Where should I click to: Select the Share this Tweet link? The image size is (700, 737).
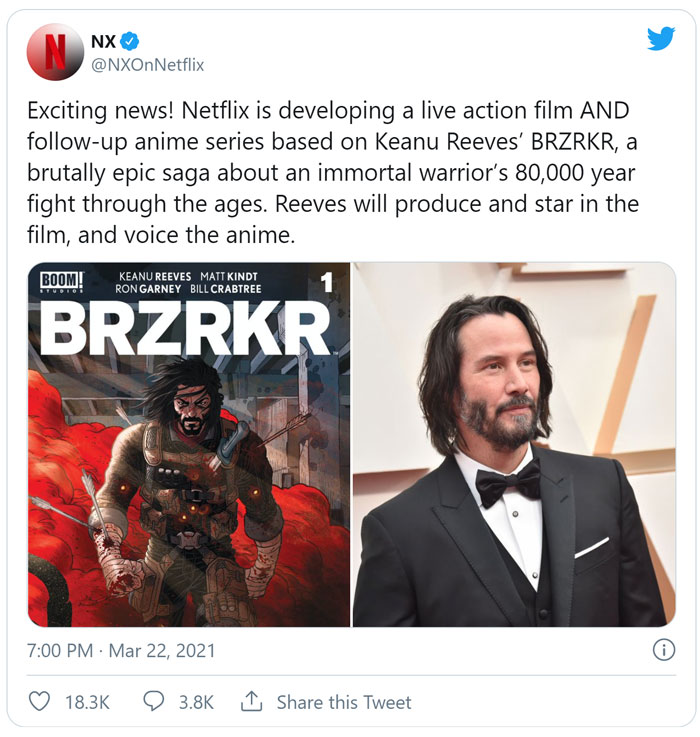coord(344,702)
